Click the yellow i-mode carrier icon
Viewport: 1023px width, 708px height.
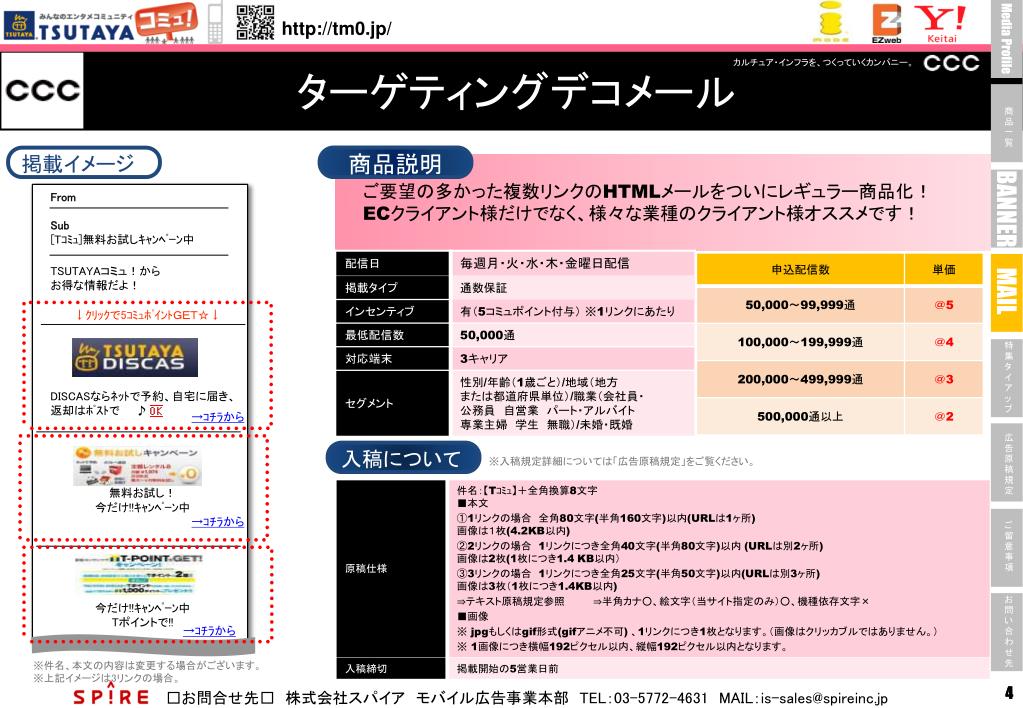click(831, 22)
